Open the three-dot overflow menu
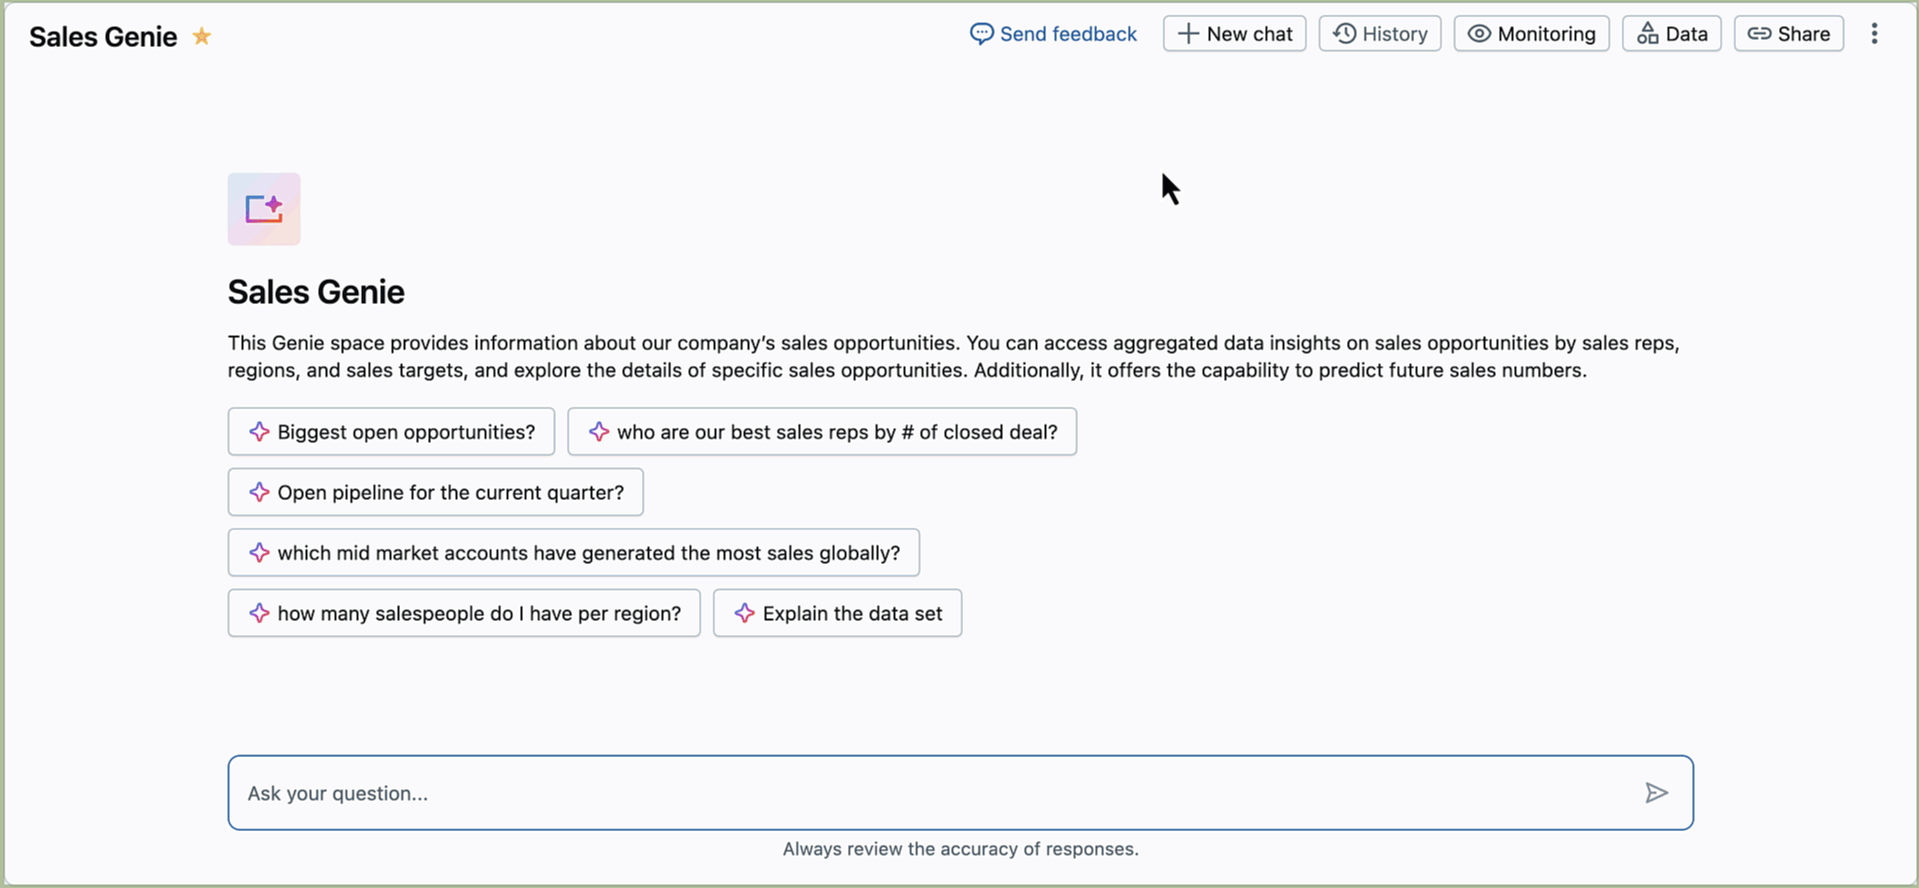Image resolution: width=1919 pixels, height=888 pixels. (x=1874, y=34)
